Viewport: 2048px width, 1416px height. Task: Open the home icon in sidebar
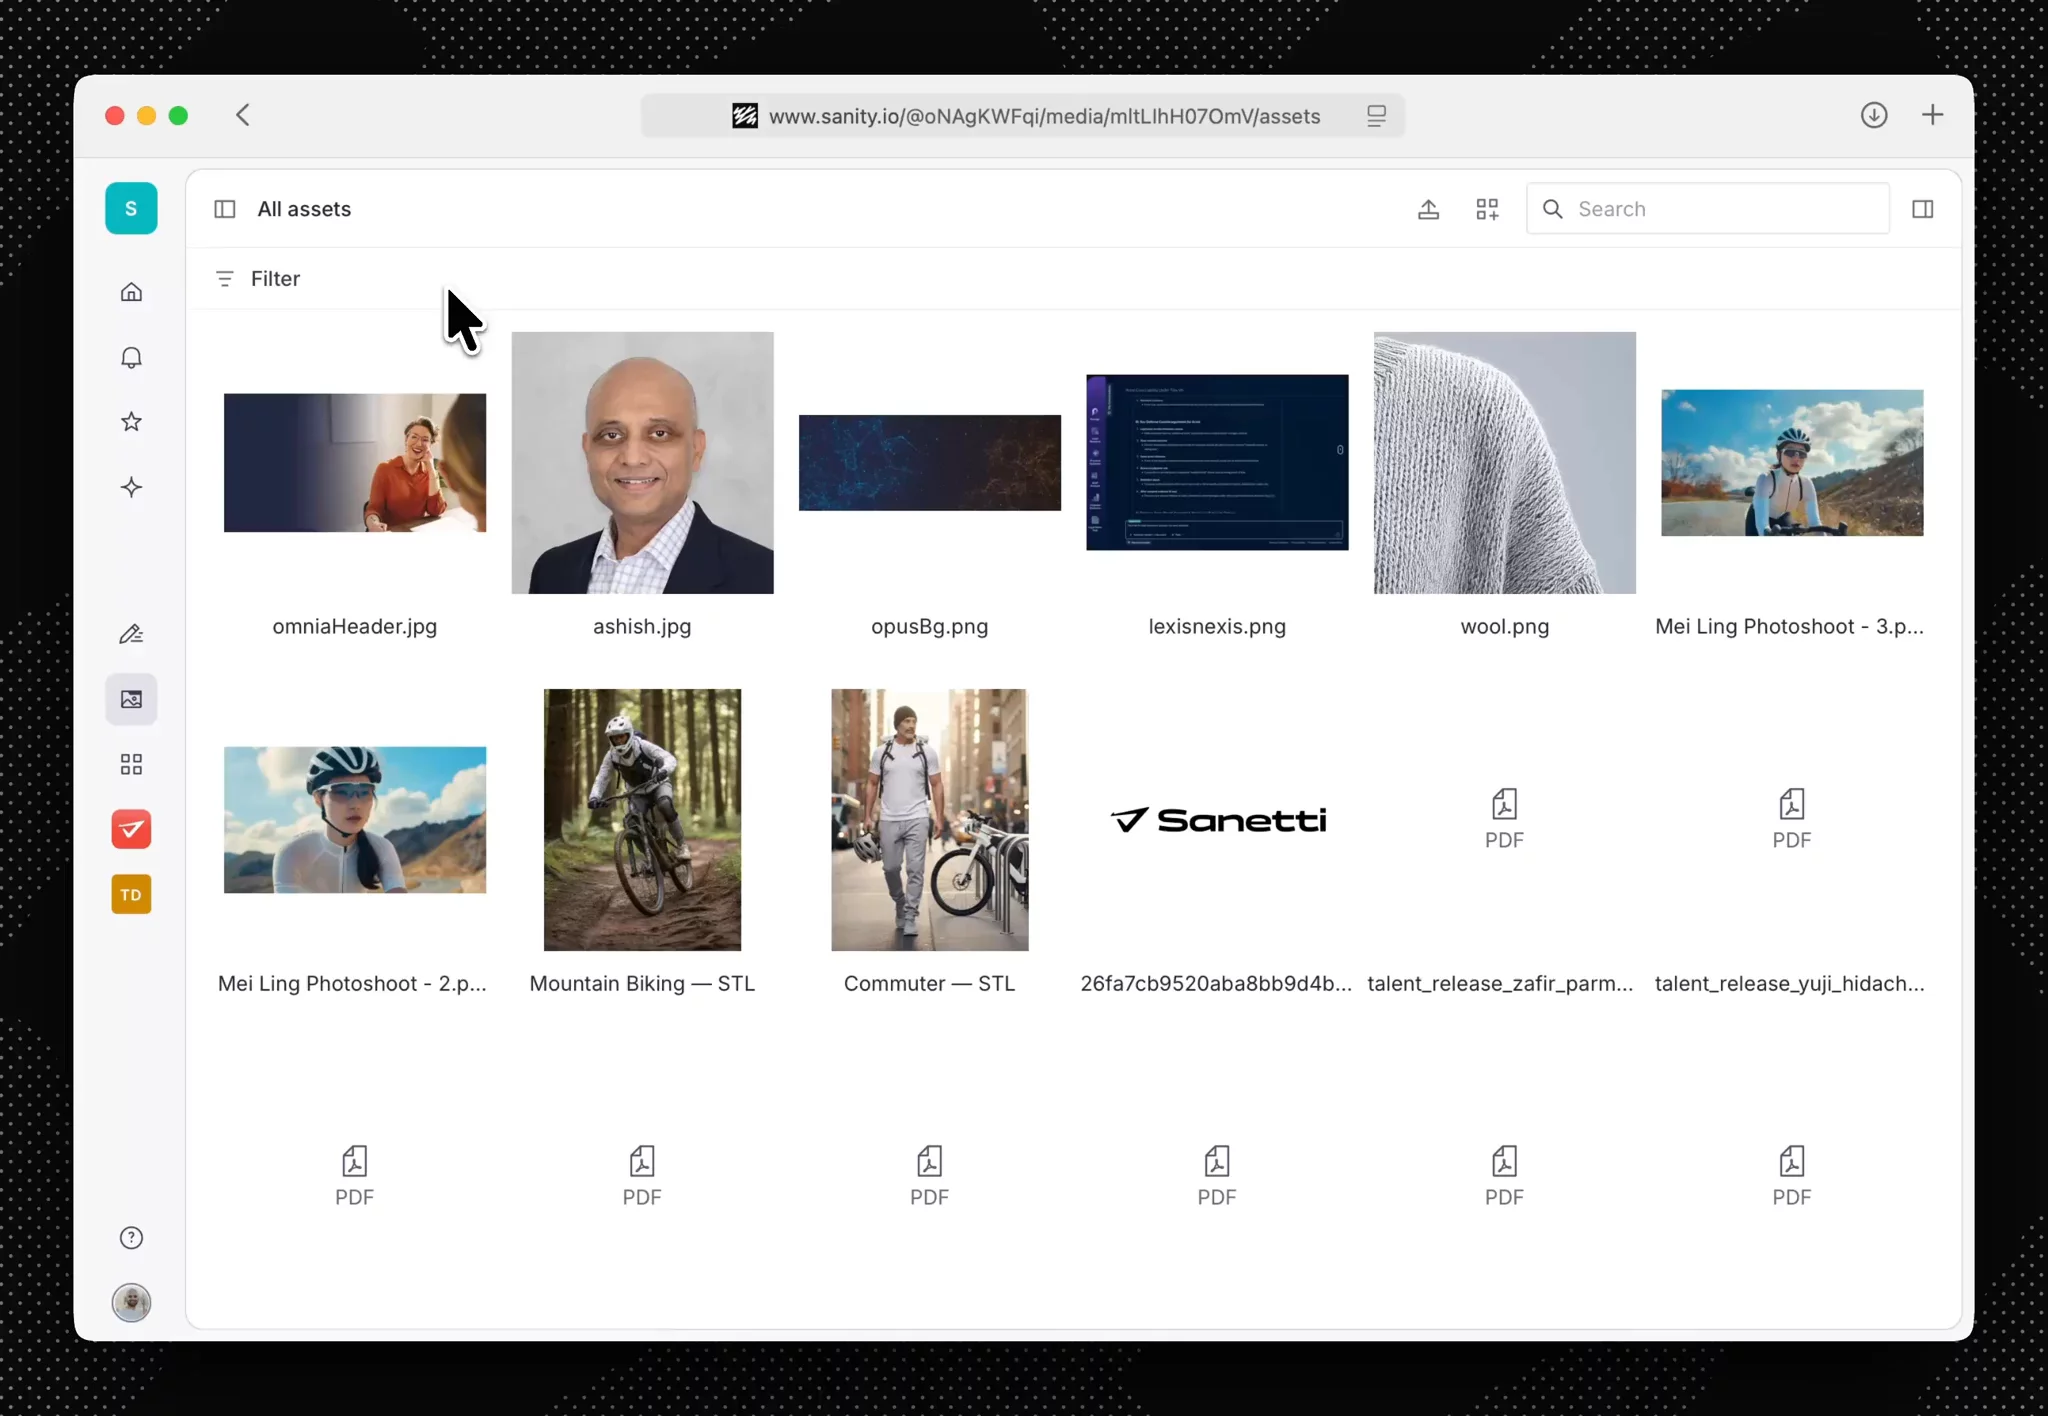click(x=131, y=292)
